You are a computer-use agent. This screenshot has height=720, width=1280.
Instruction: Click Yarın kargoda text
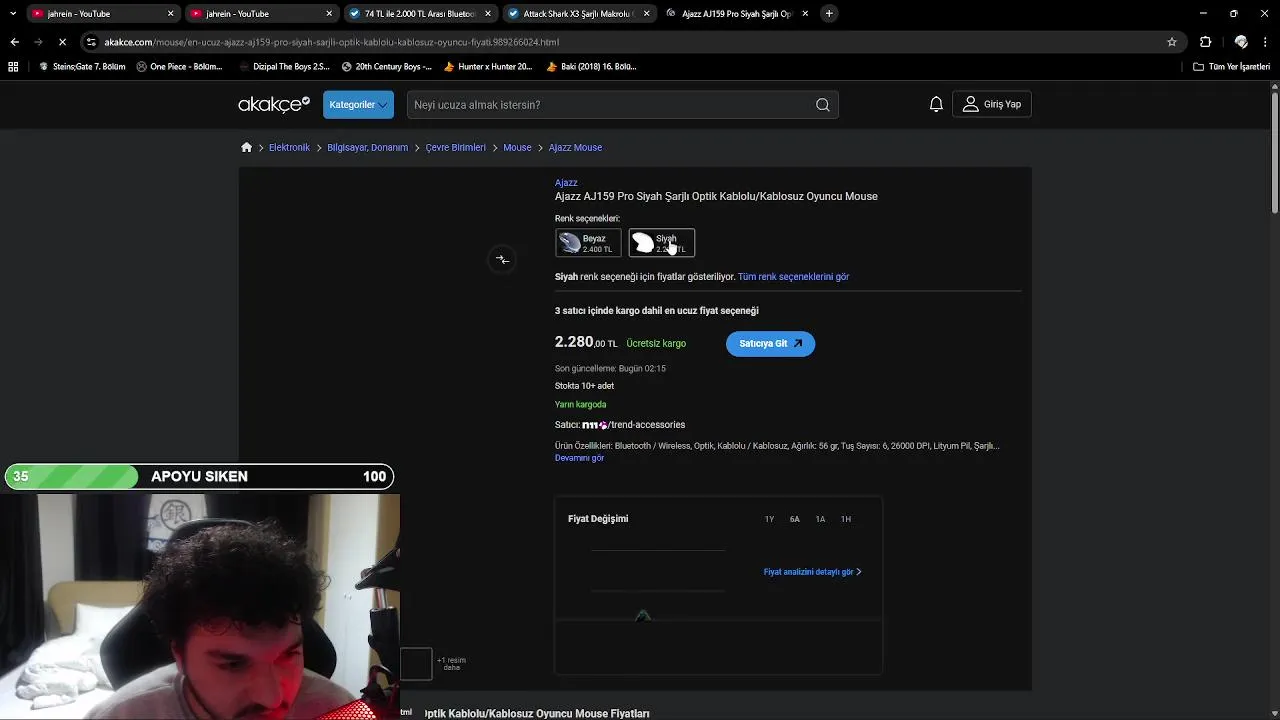point(580,405)
